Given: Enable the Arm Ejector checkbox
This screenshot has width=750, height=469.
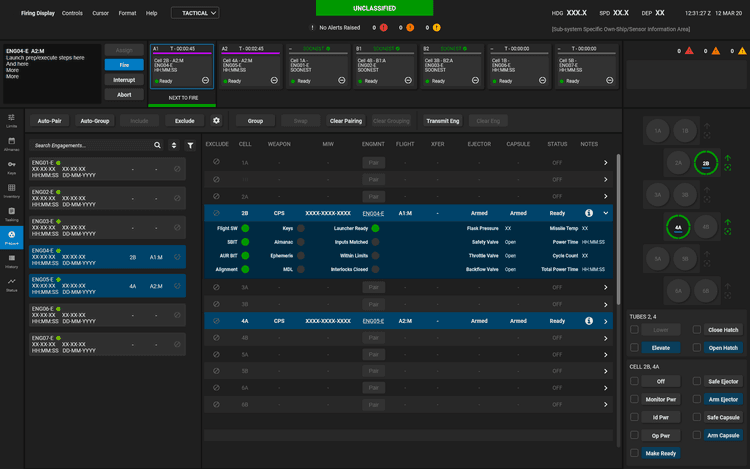Looking at the screenshot, I should (696, 399).
